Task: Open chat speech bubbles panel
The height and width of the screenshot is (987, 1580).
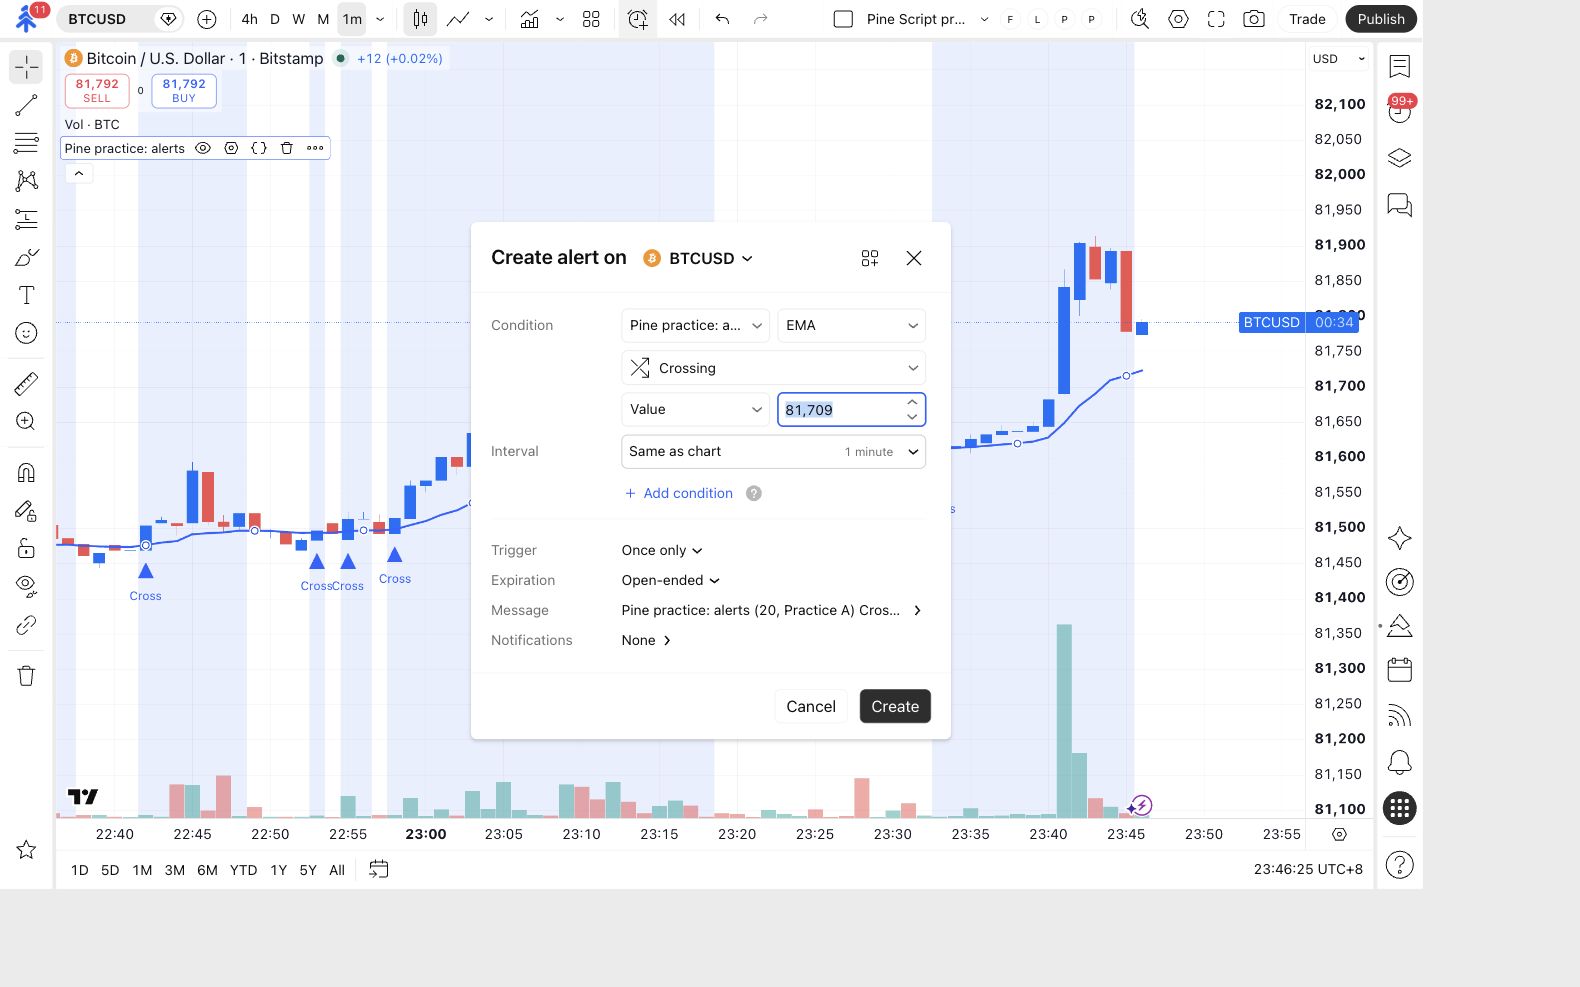Action: coord(1400,205)
